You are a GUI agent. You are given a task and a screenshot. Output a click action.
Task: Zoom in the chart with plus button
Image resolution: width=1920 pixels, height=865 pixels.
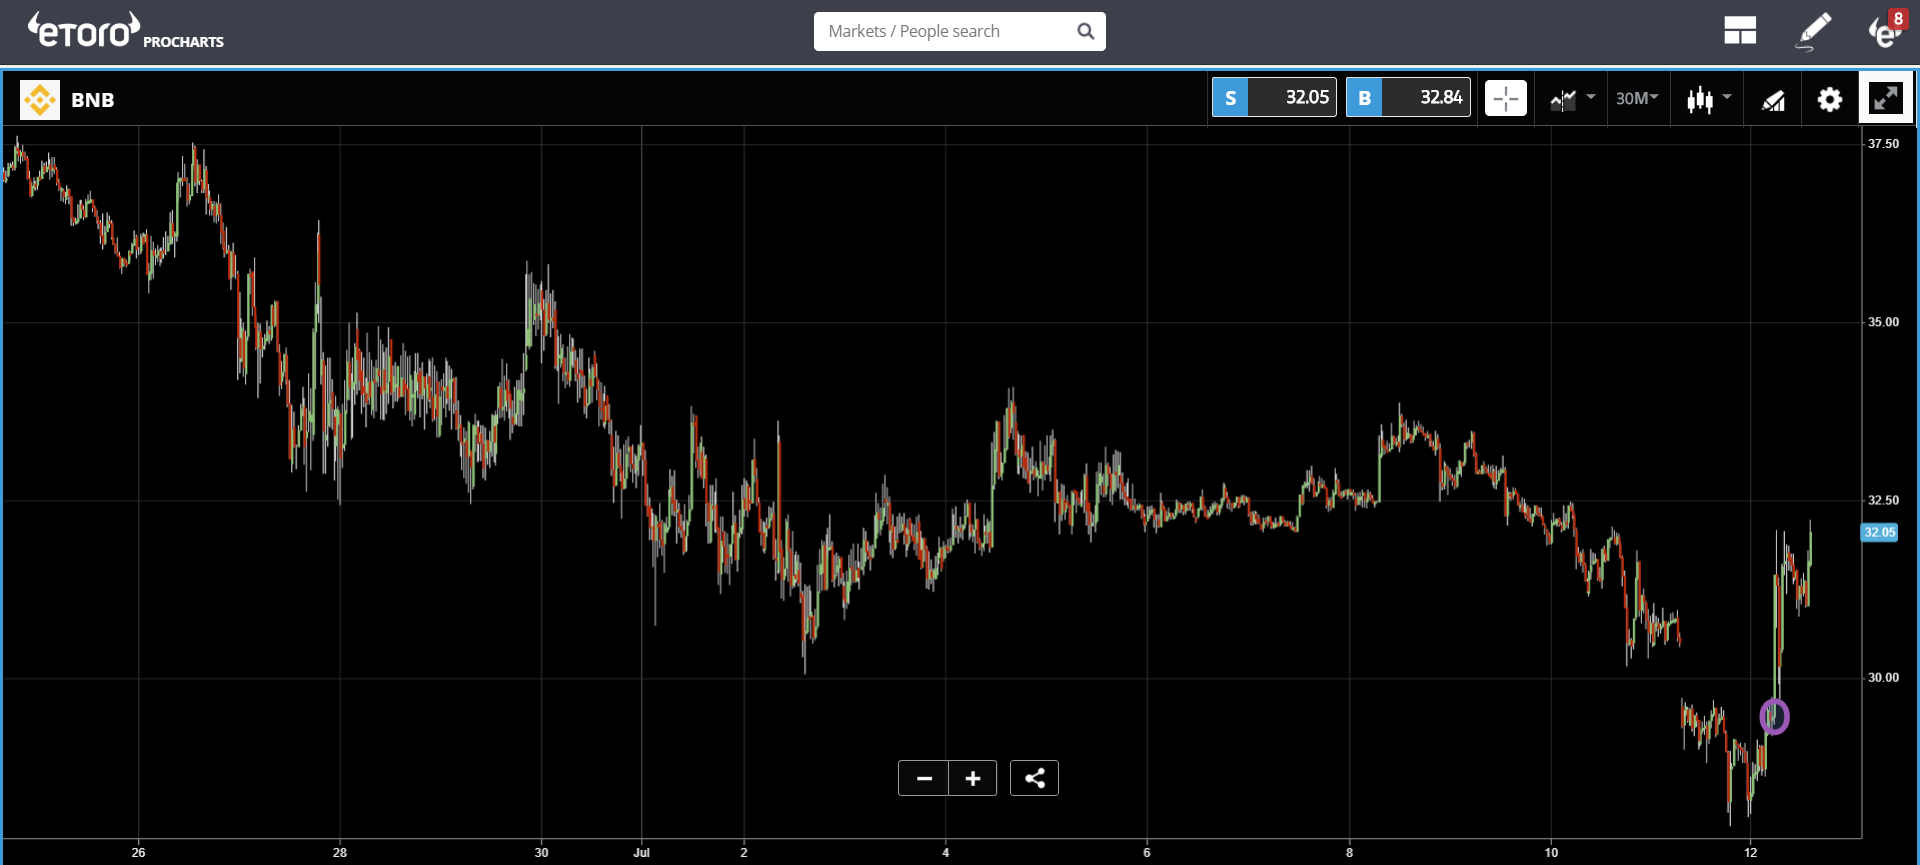pyautogui.click(x=973, y=778)
